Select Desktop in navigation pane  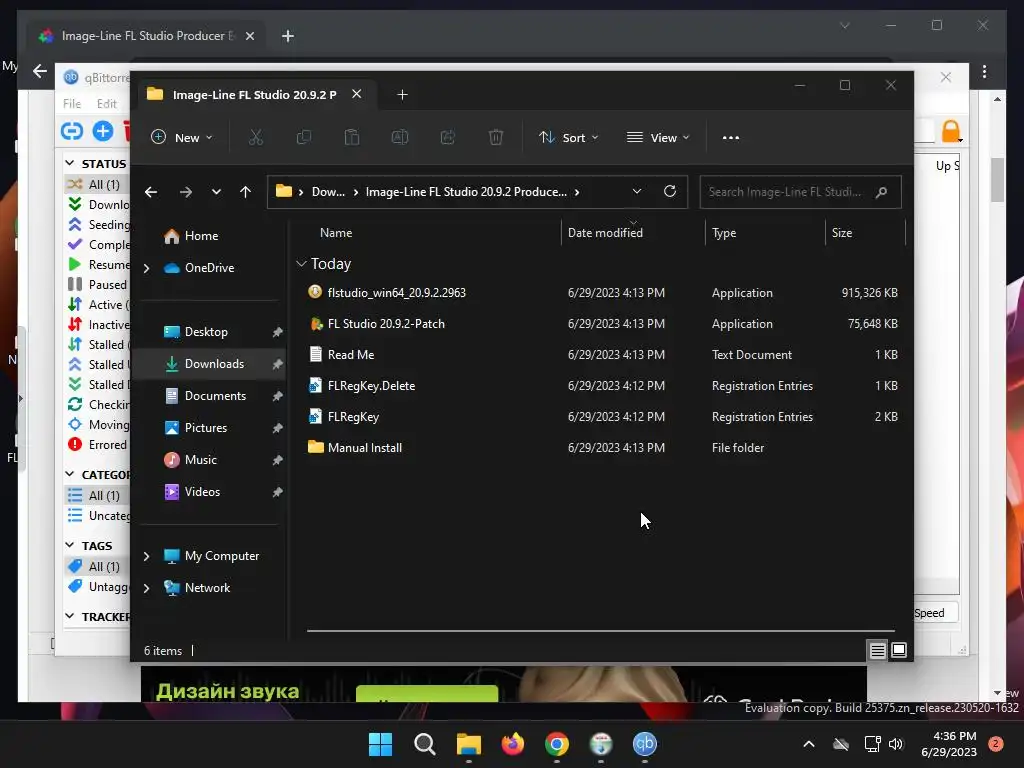click(x=212, y=332)
